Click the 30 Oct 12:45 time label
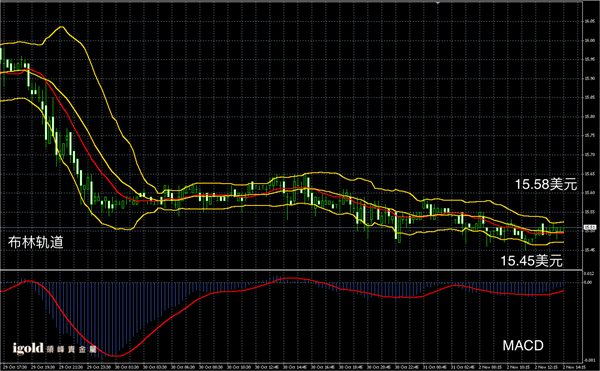The image size is (600, 371). point(267,367)
